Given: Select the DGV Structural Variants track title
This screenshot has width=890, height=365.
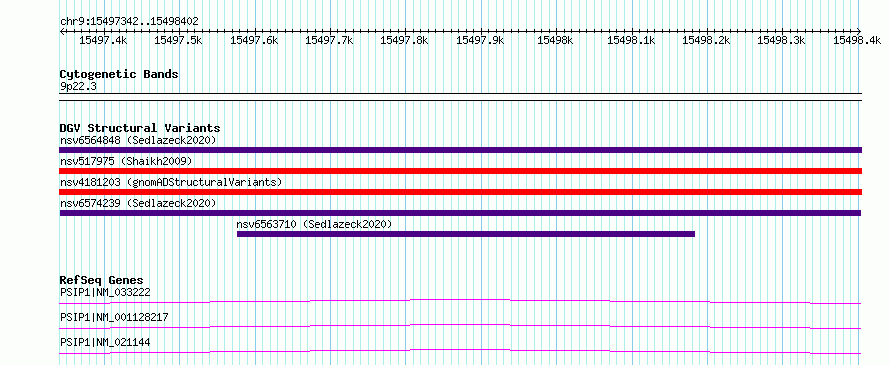Looking at the screenshot, I should coord(140,128).
